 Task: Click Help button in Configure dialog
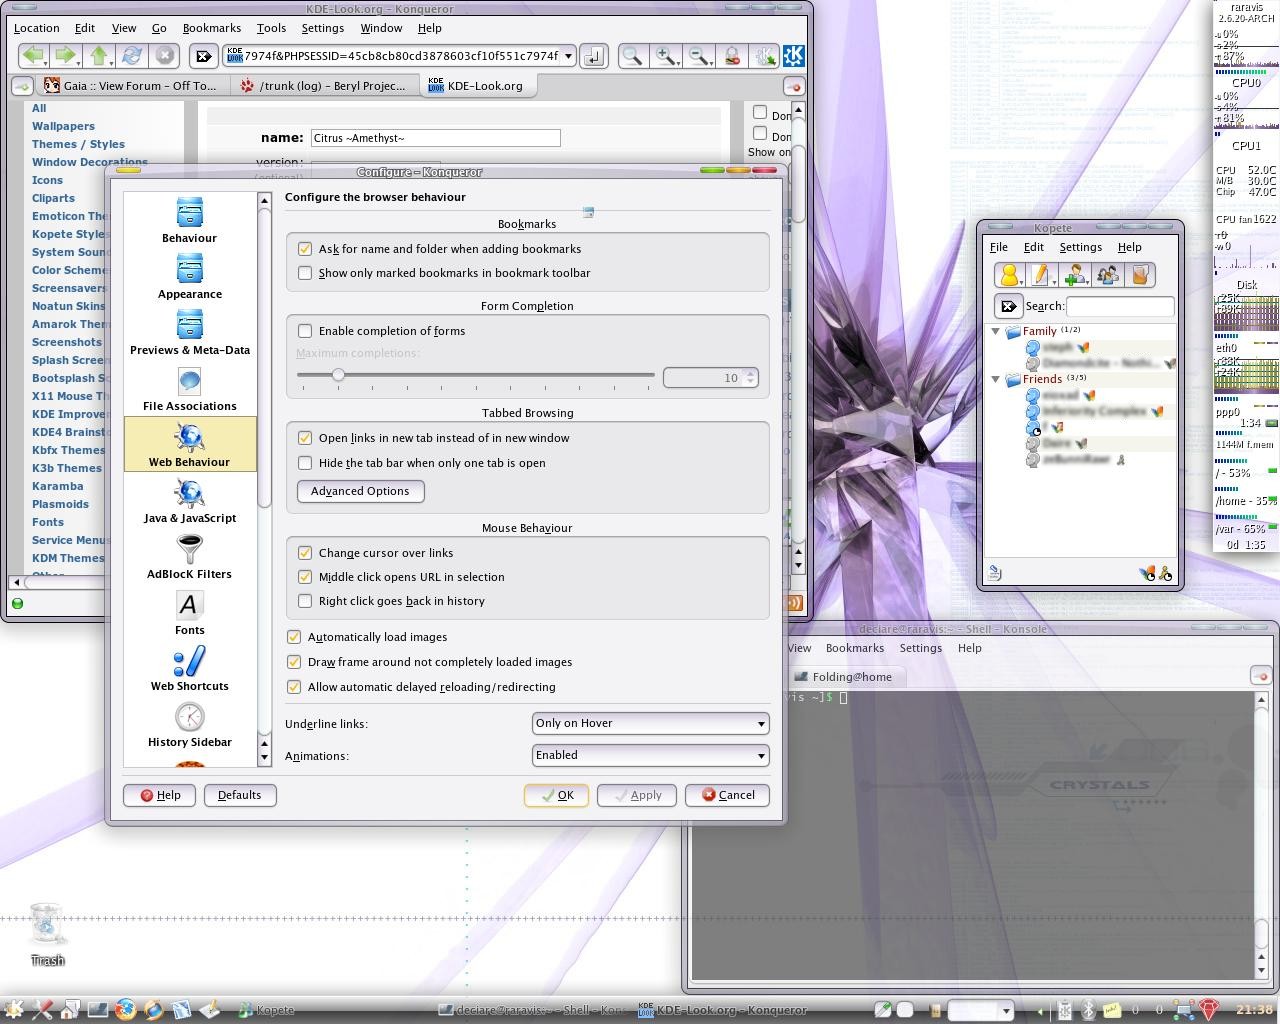pos(160,795)
